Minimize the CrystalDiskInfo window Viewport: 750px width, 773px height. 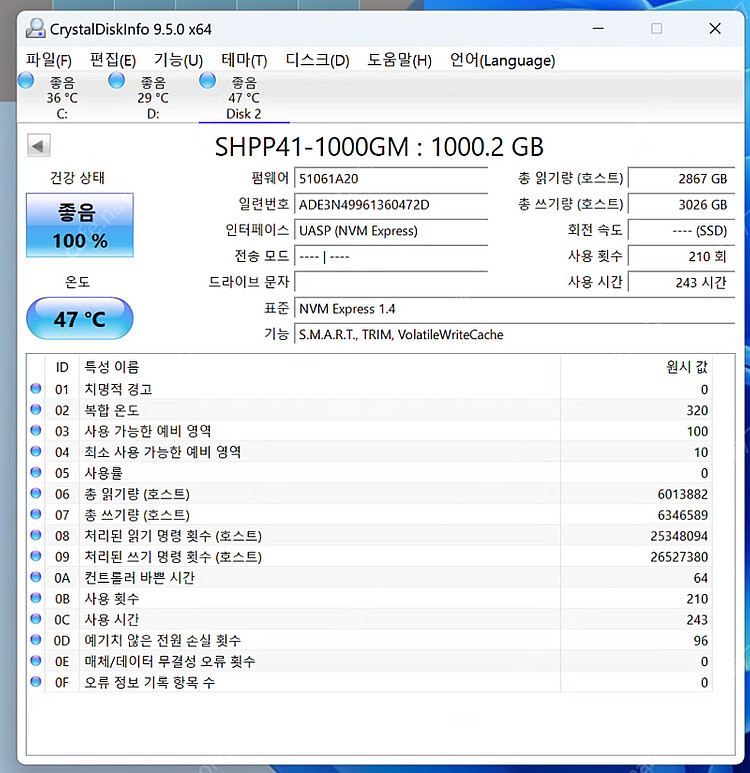(x=598, y=29)
